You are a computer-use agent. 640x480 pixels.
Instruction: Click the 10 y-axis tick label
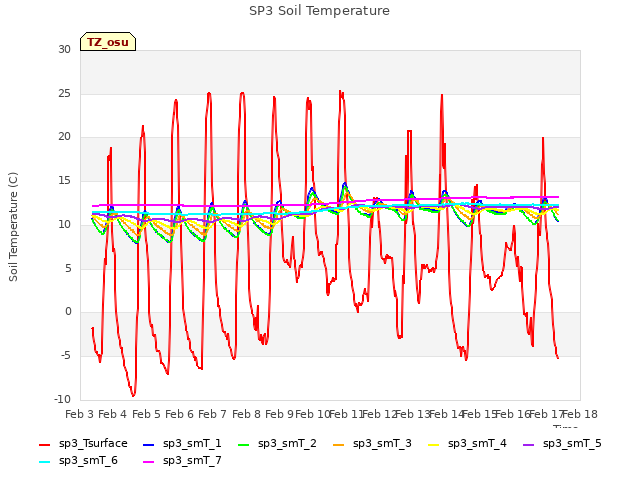click(x=64, y=224)
